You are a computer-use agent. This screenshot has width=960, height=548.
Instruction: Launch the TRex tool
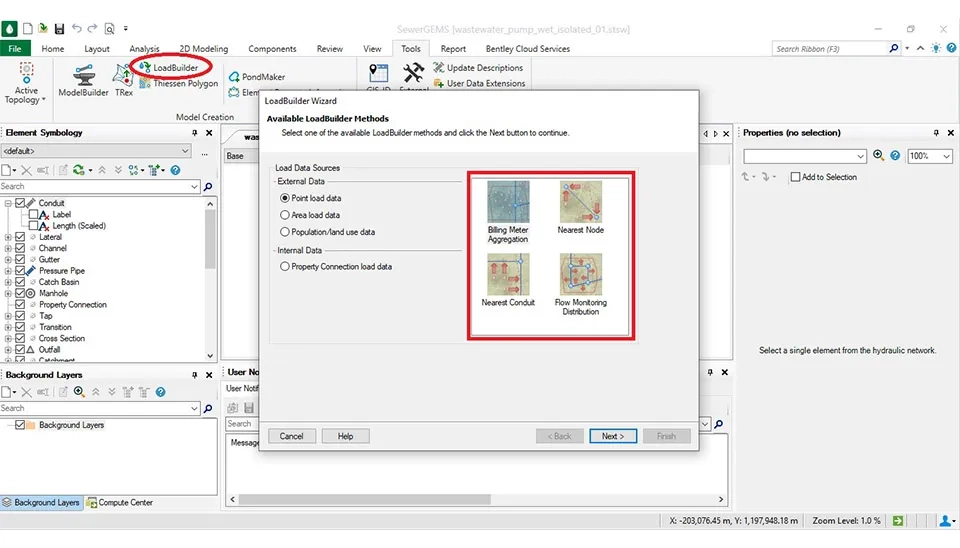coord(123,78)
